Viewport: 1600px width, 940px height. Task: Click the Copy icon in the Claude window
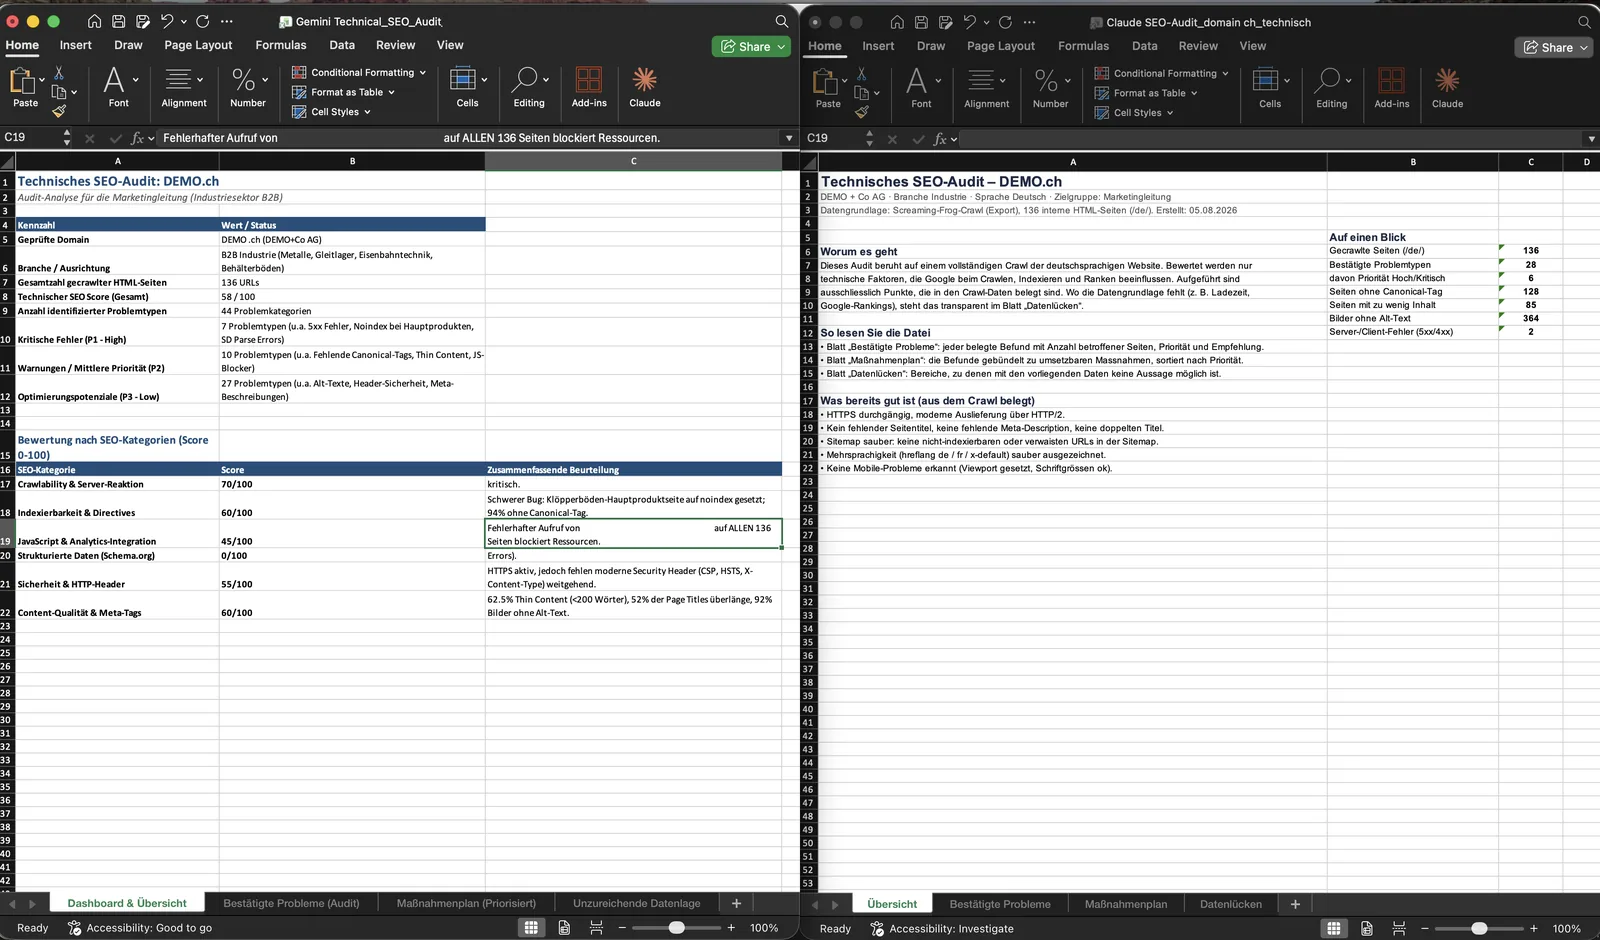click(862, 93)
